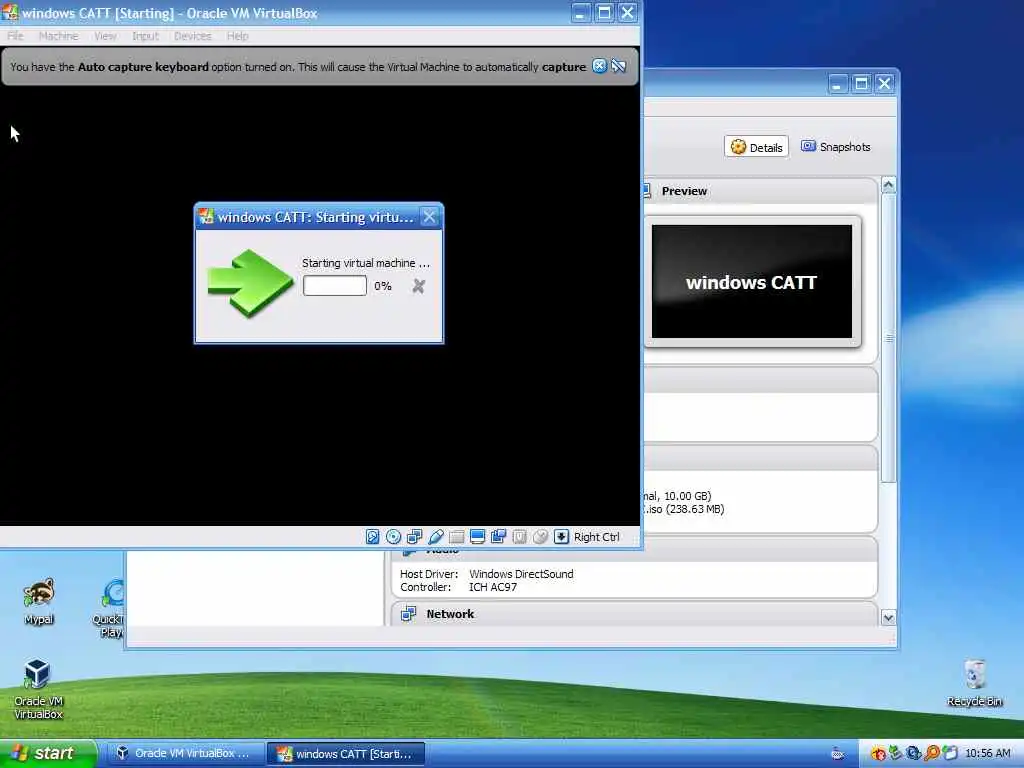Screen dimensions: 1024x768
Task: Click the ship icon left of the system tray
Action: coord(837,754)
